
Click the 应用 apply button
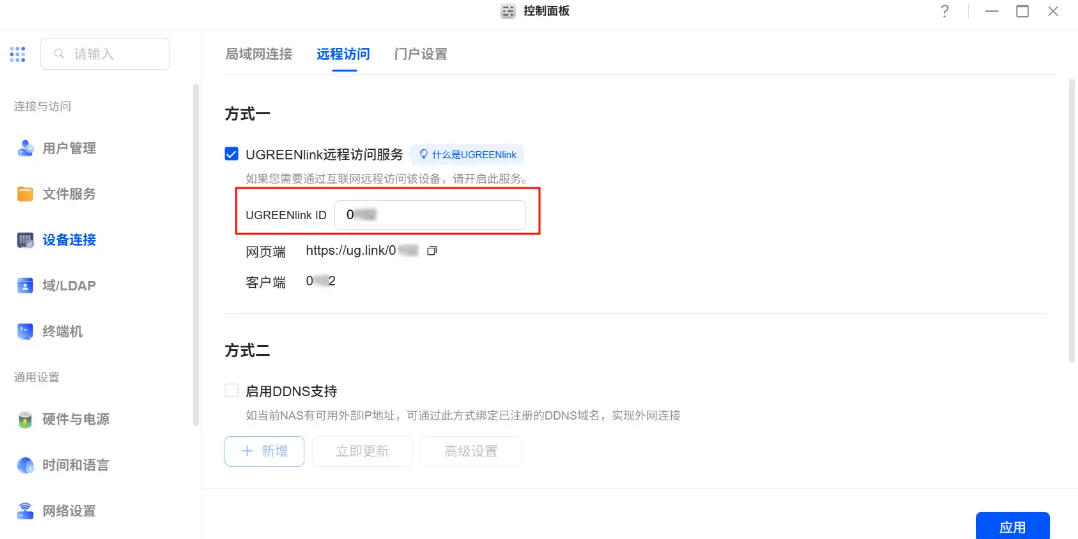pyautogui.click(x=1012, y=527)
